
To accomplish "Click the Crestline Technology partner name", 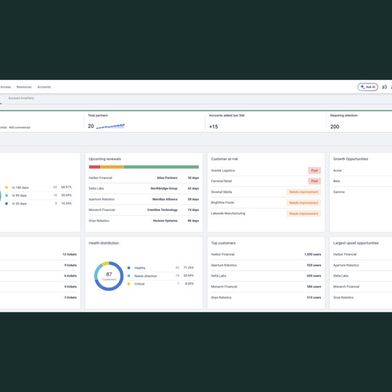I will (162, 210).
